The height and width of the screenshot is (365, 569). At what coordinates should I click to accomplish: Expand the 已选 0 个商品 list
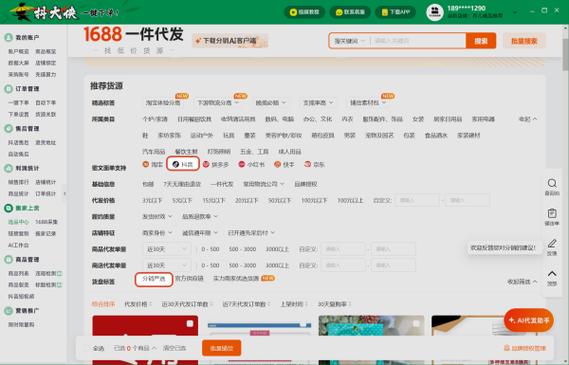(x=135, y=348)
